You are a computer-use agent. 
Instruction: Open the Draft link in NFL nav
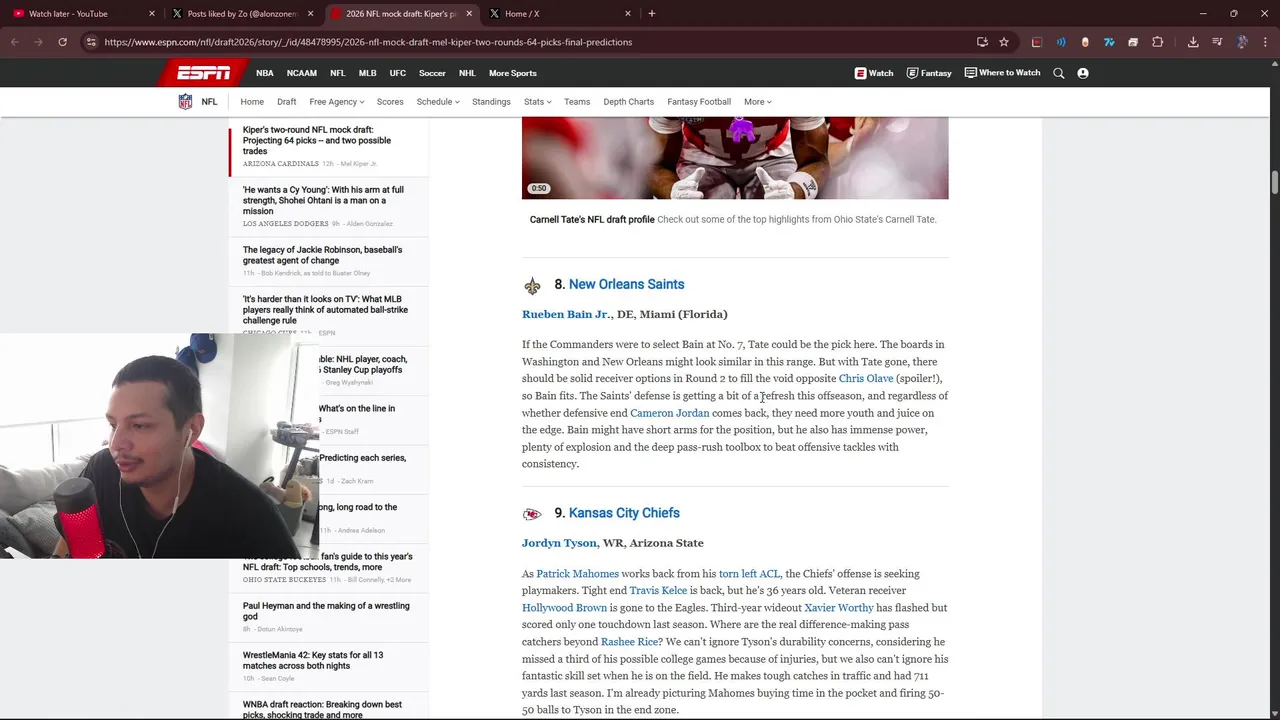click(287, 102)
